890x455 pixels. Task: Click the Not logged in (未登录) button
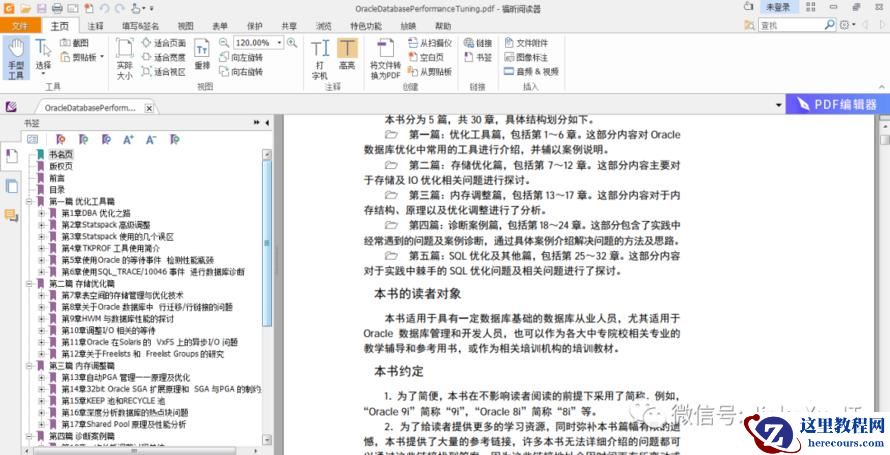point(778,7)
